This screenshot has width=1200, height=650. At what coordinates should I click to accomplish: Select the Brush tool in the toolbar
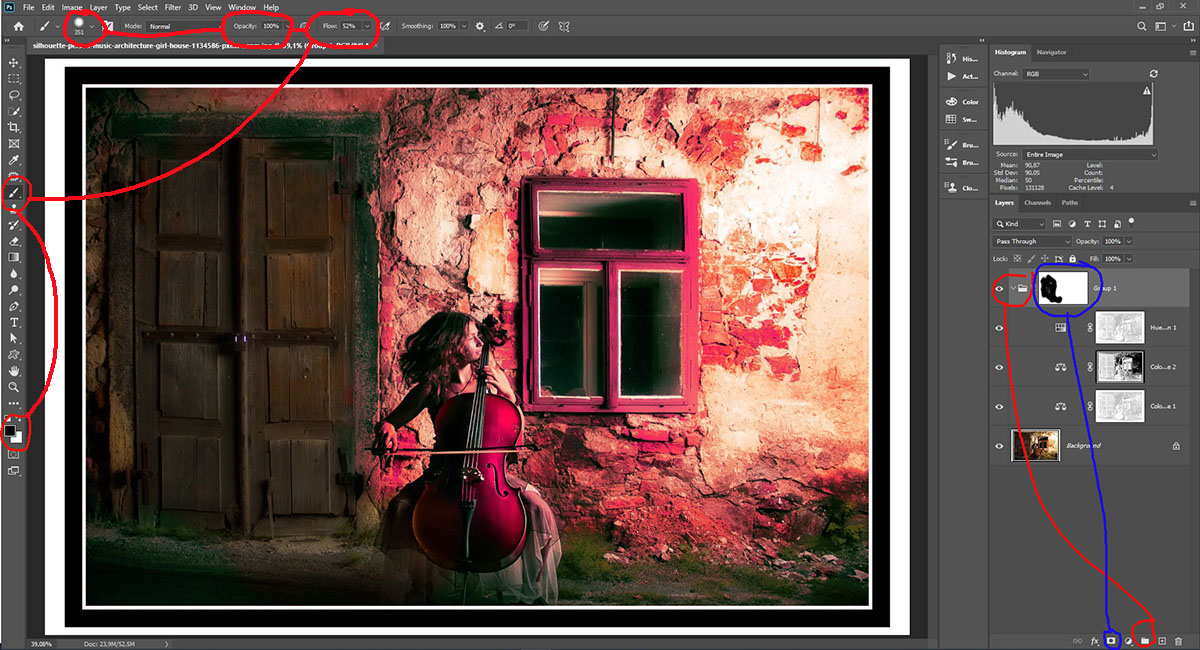tap(15, 192)
